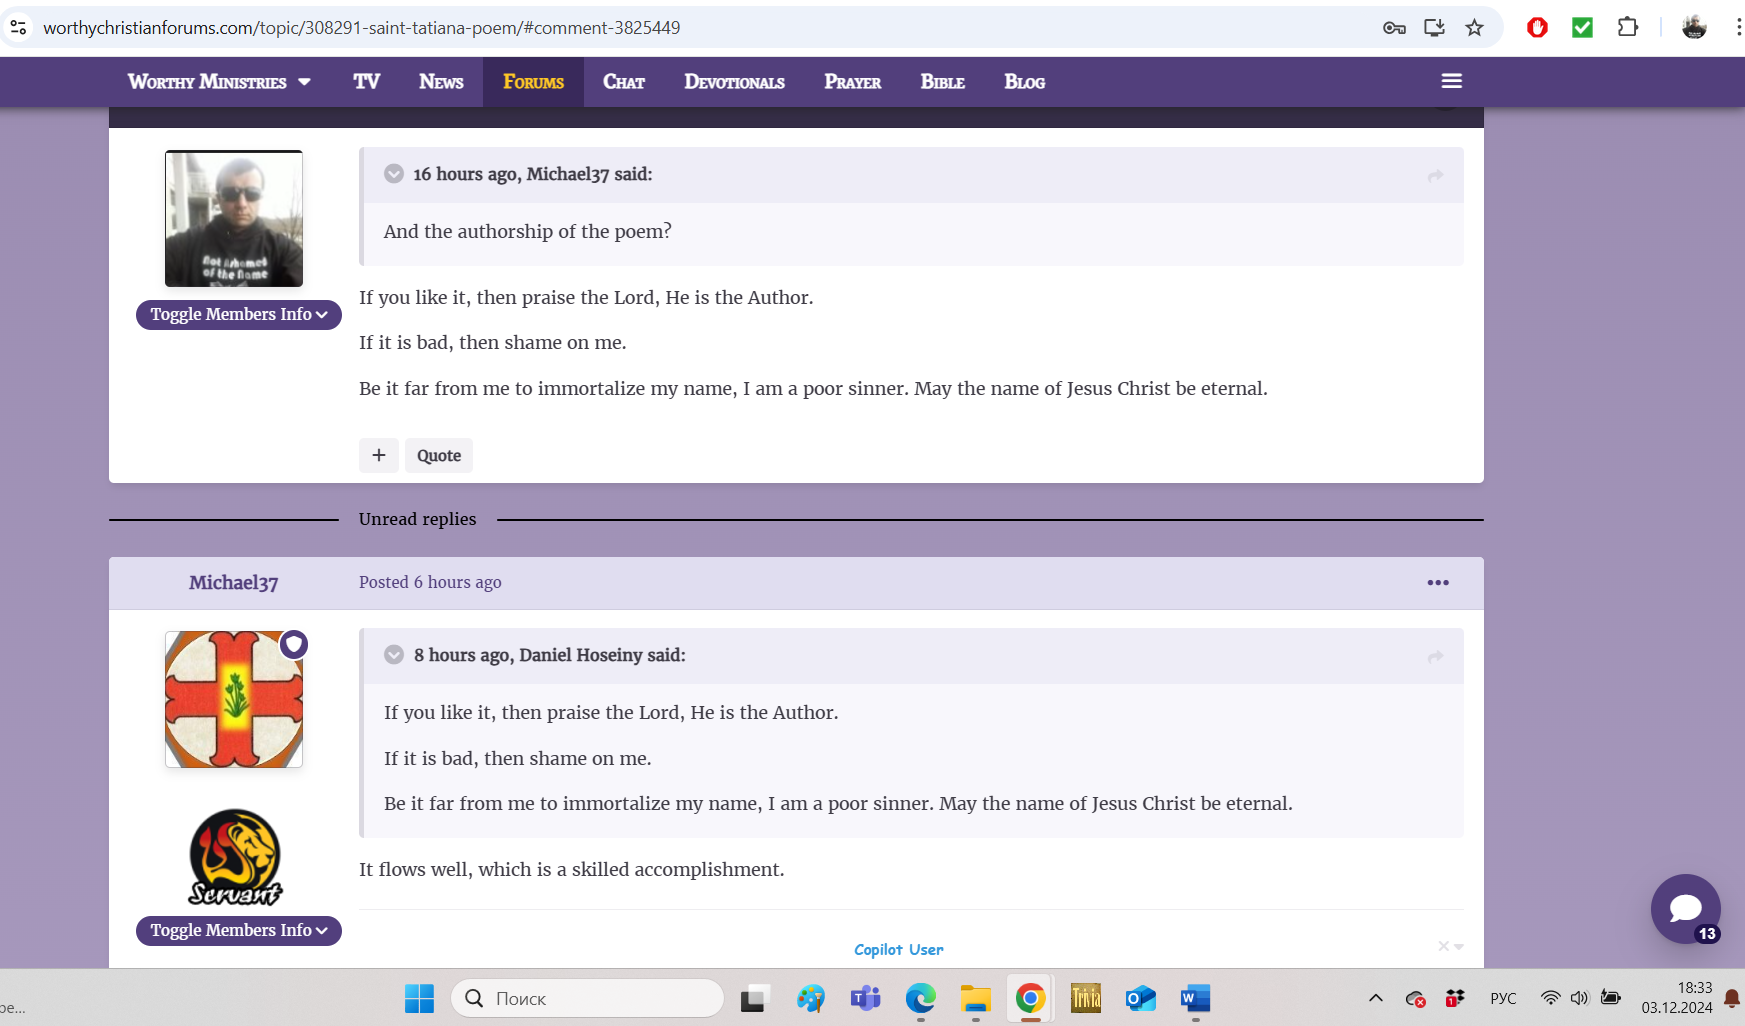Collapse the Daniel Hoseiny quote with the circle arrow icon
1745x1026 pixels.
(x=394, y=655)
